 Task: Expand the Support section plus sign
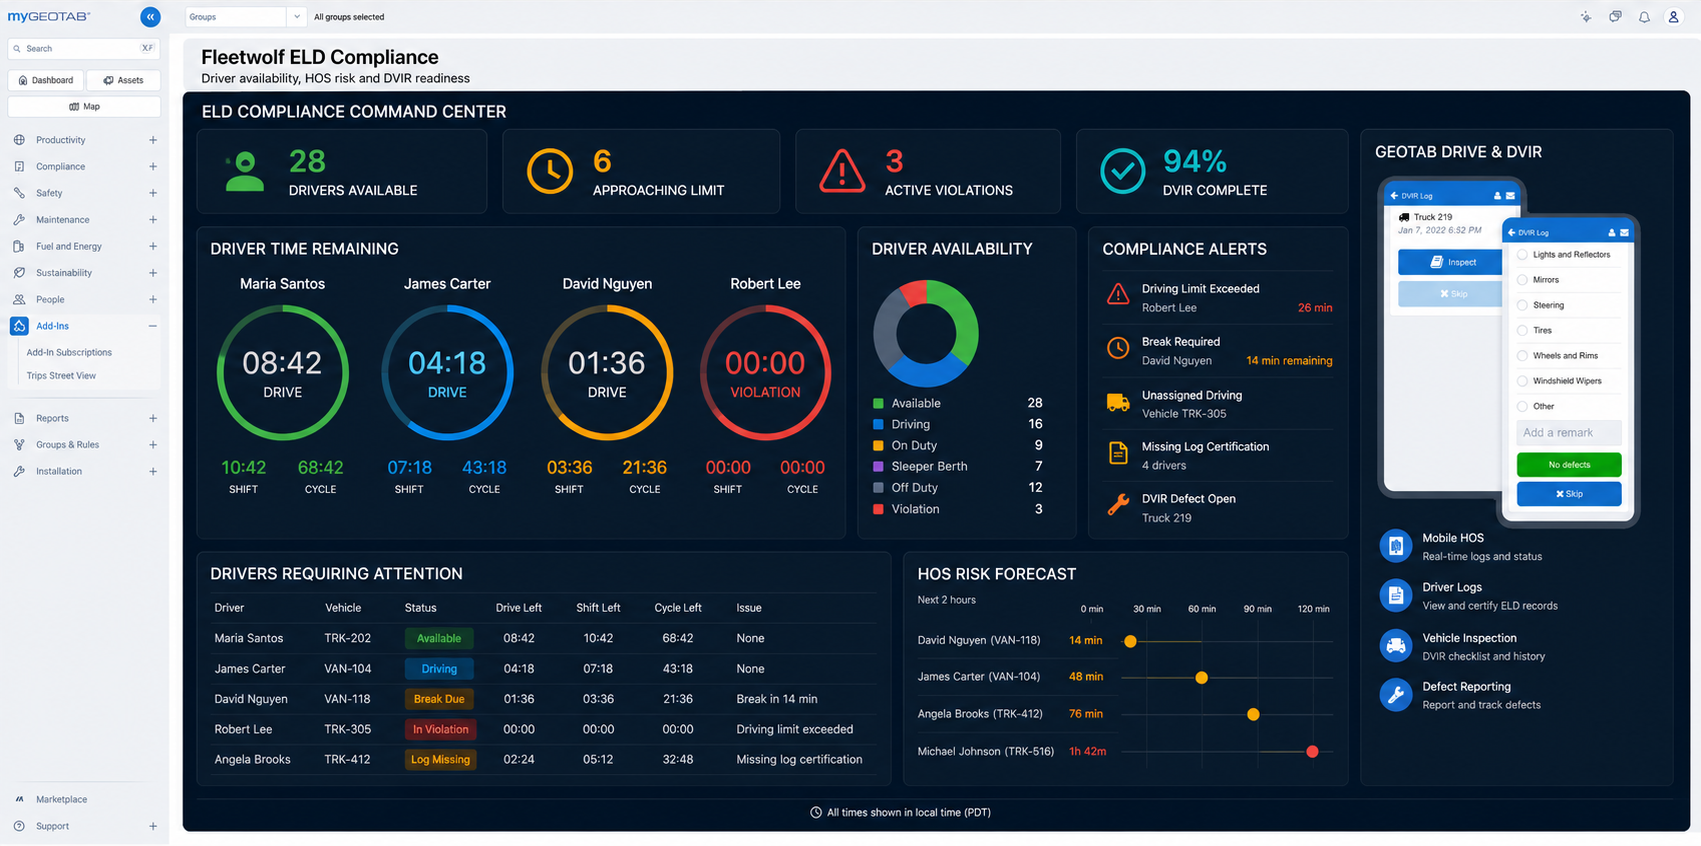153,826
